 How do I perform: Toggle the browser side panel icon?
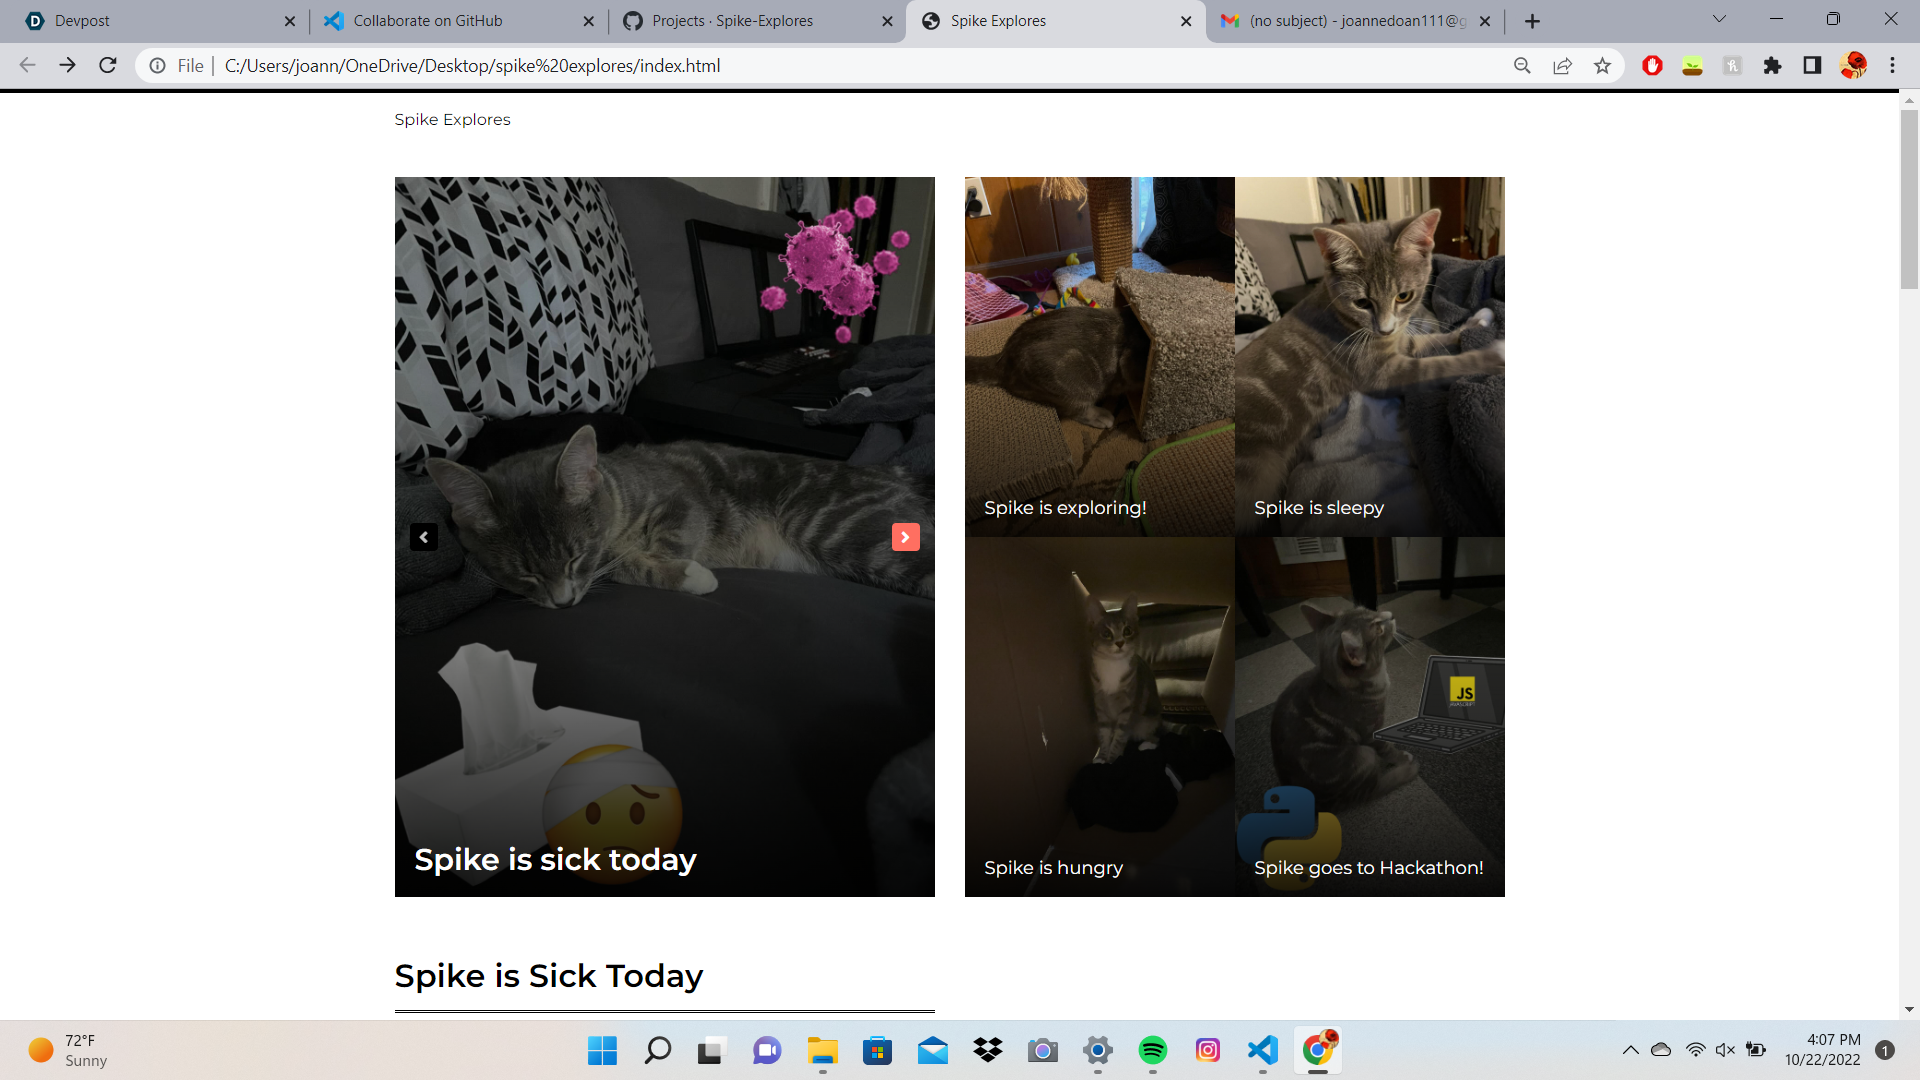tap(1812, 66)
